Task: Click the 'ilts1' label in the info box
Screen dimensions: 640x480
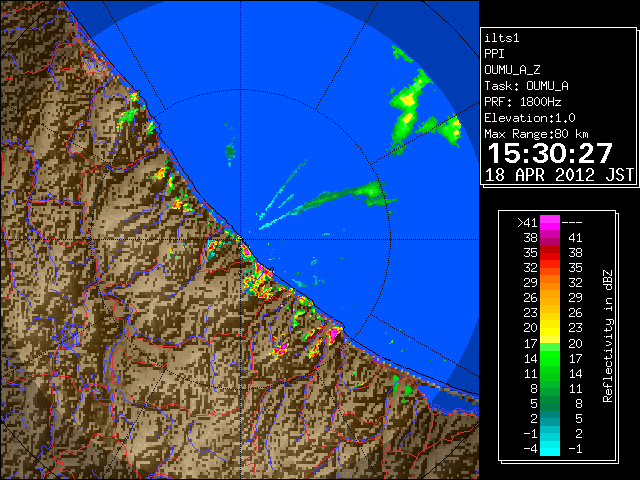Action: pos(502,38)
